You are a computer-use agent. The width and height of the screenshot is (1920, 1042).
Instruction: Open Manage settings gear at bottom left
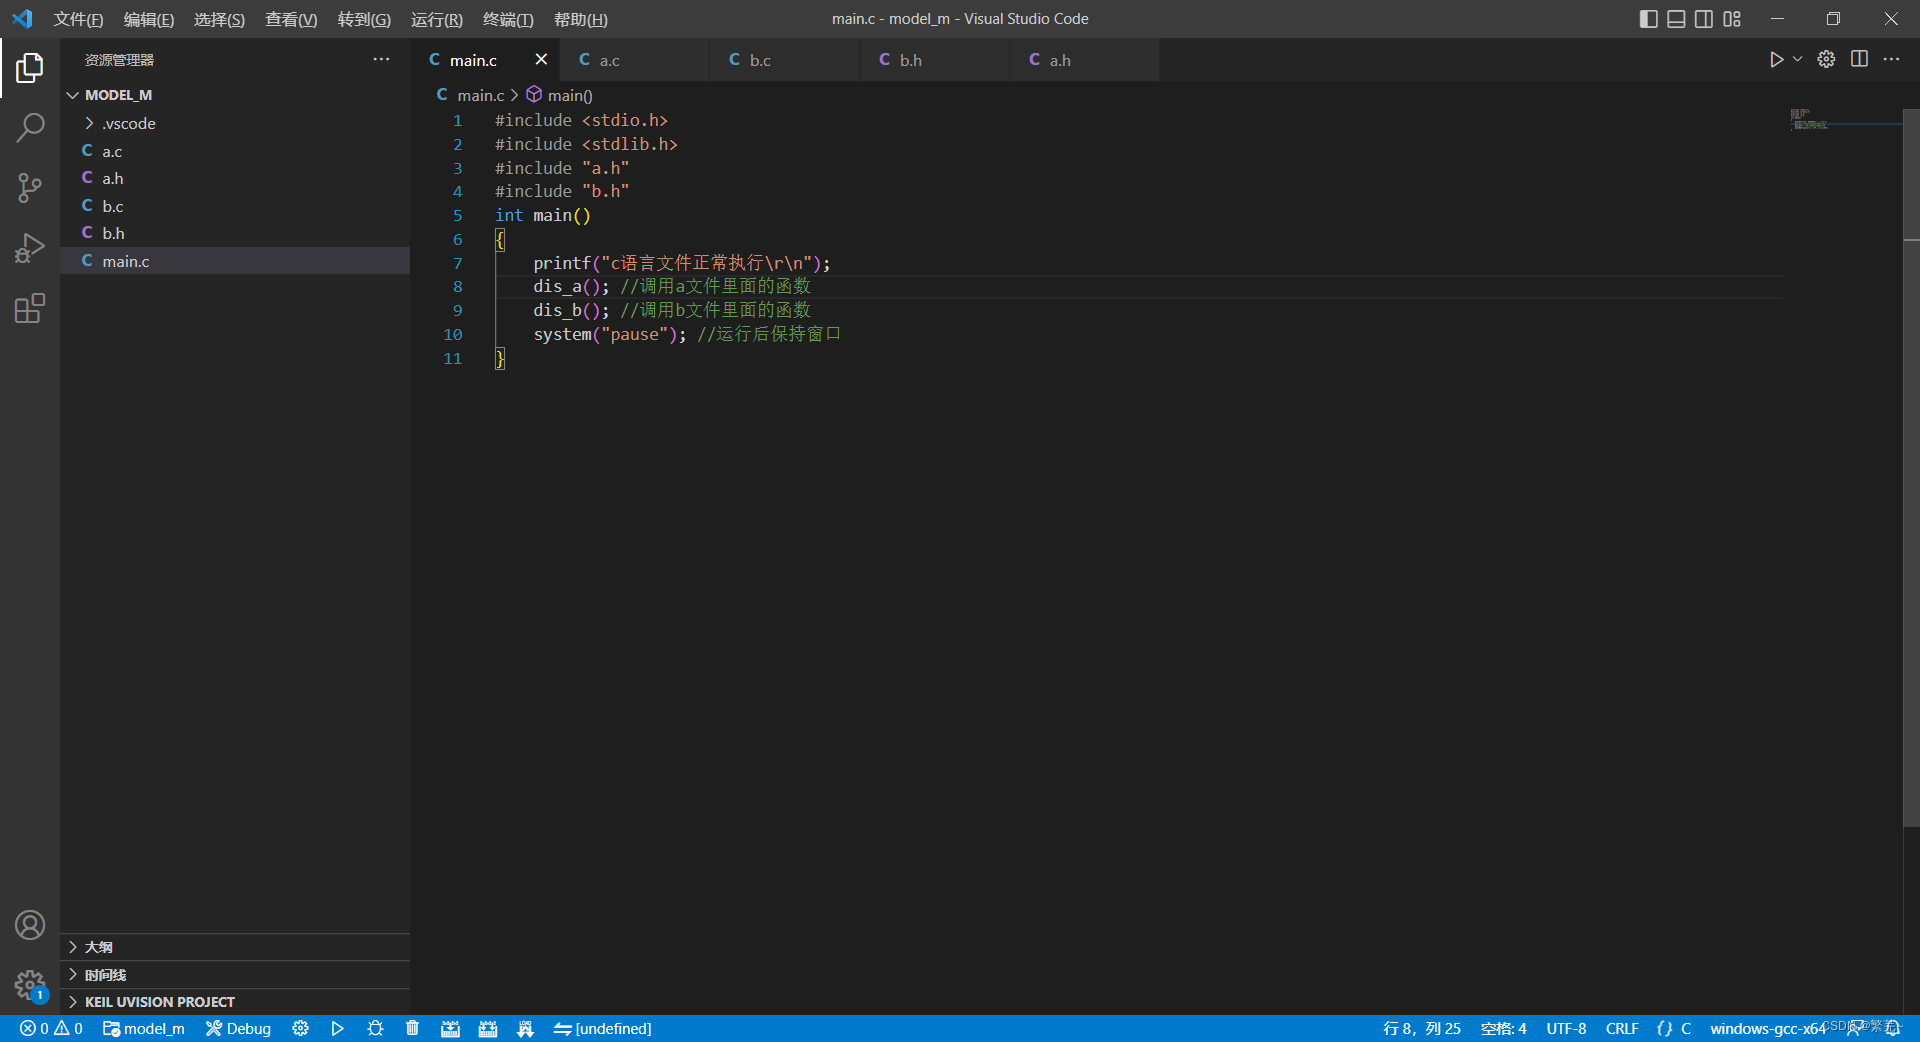coord(30,985)
